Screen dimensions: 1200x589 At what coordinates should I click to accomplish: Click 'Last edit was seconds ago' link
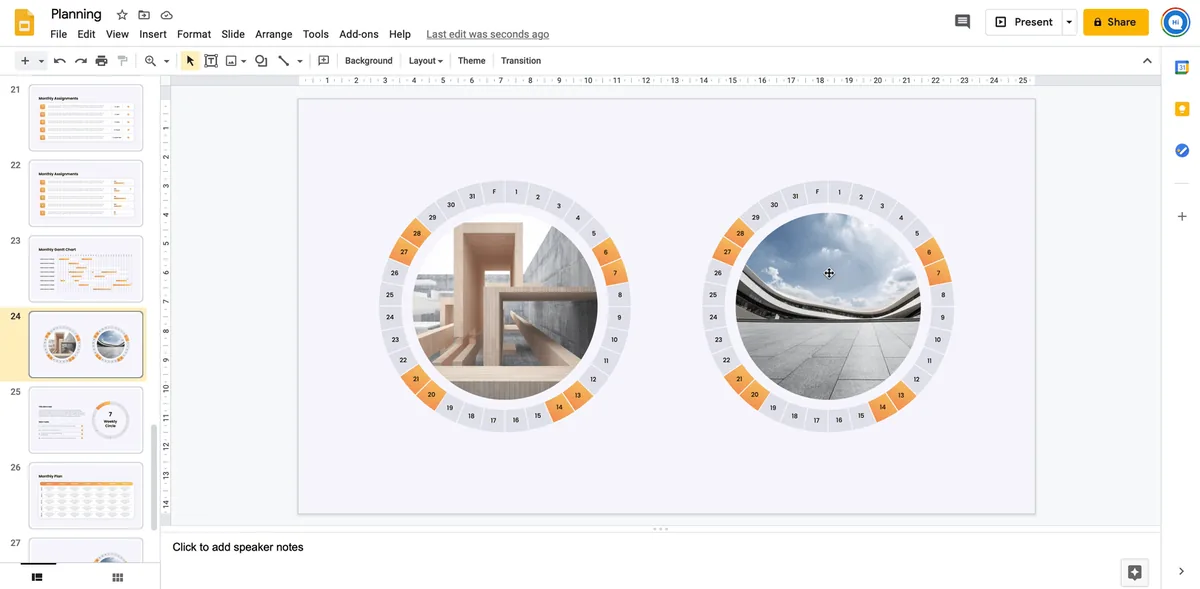coord(489,34)
